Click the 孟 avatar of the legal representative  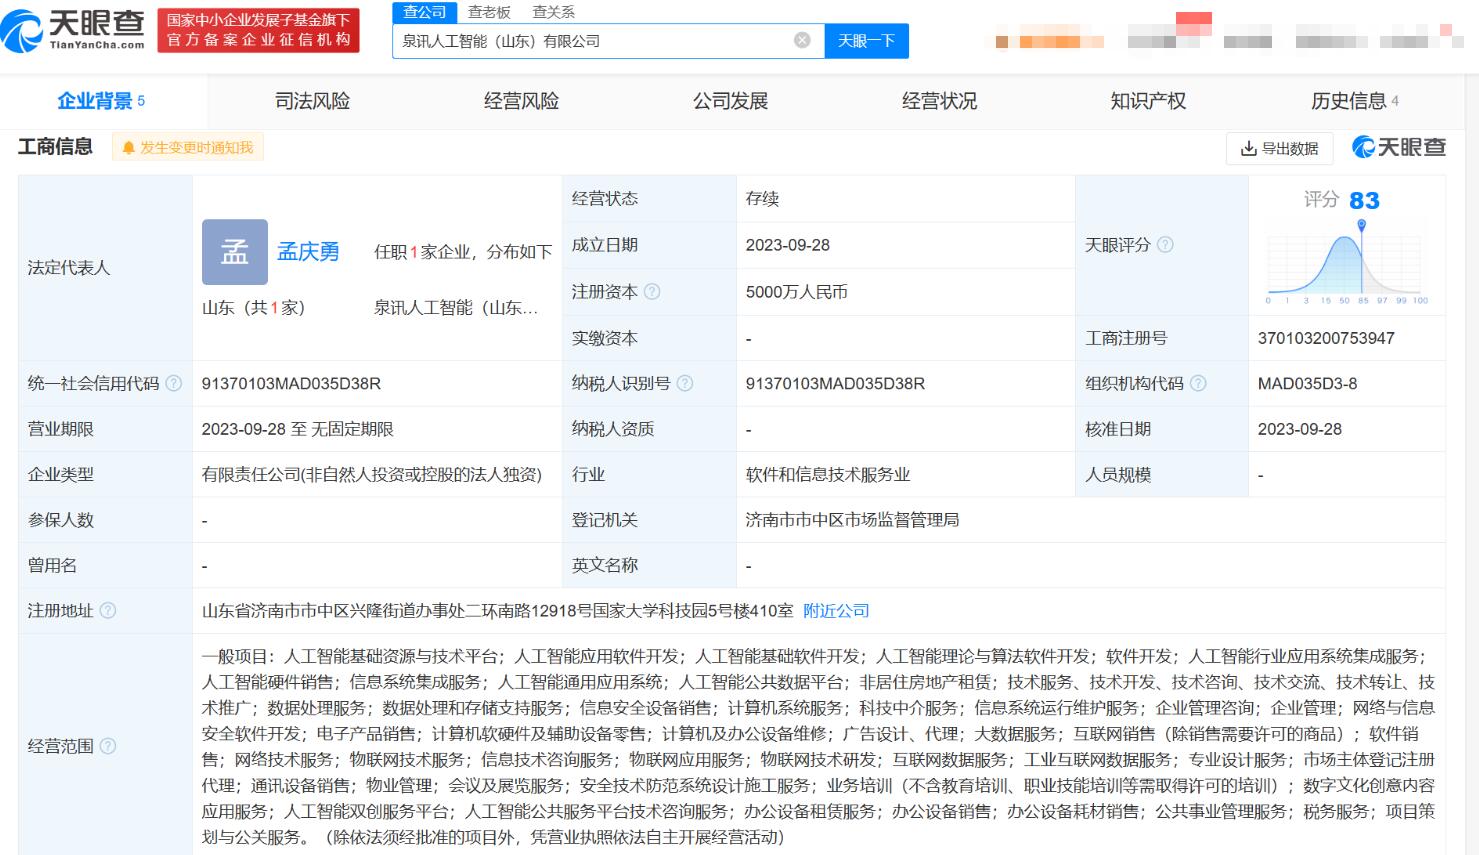(x=234, y=252)
